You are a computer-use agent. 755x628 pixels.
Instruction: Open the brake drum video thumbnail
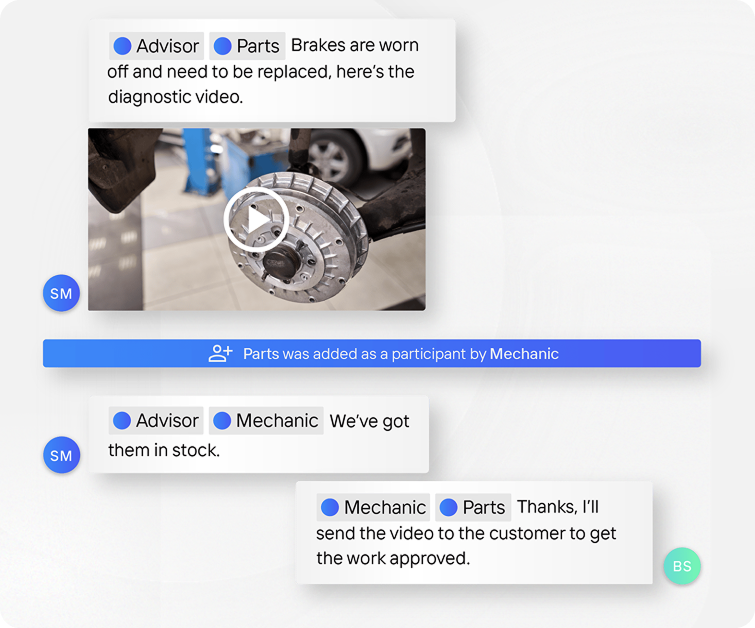coord(257,219)
